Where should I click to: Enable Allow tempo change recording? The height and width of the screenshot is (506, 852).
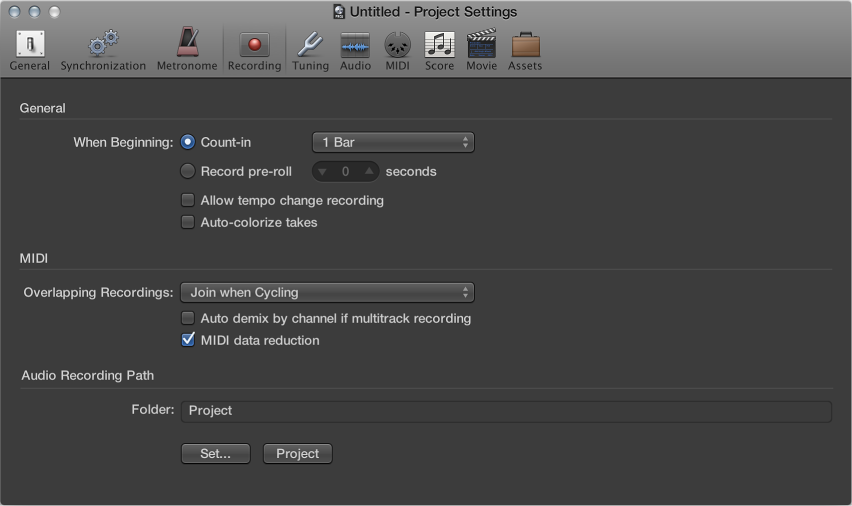pyautogui.click(x=187, y=200)
